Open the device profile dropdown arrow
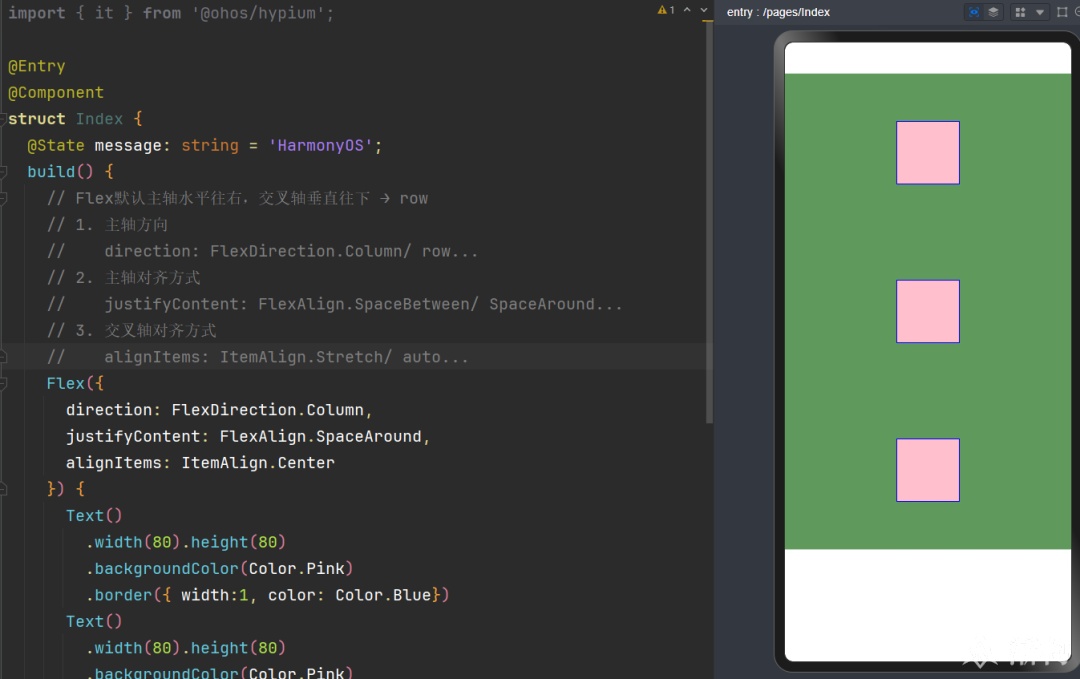This screenshot has width=1080, height=679. (1039, 12)
